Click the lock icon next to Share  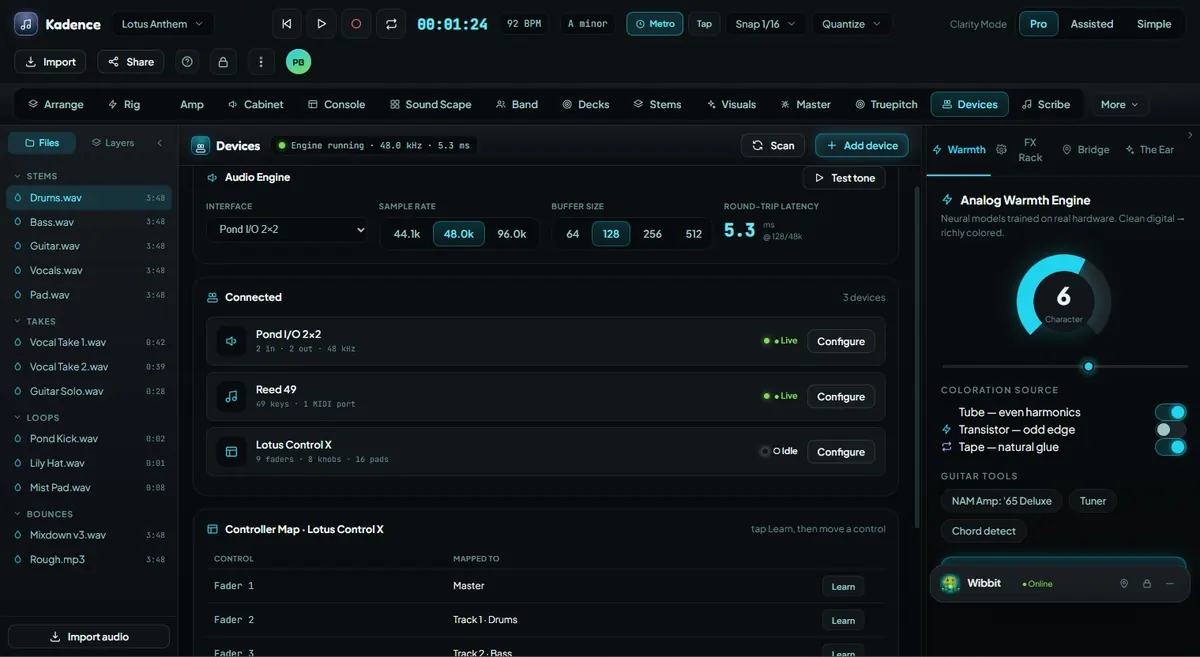(223, 62)
